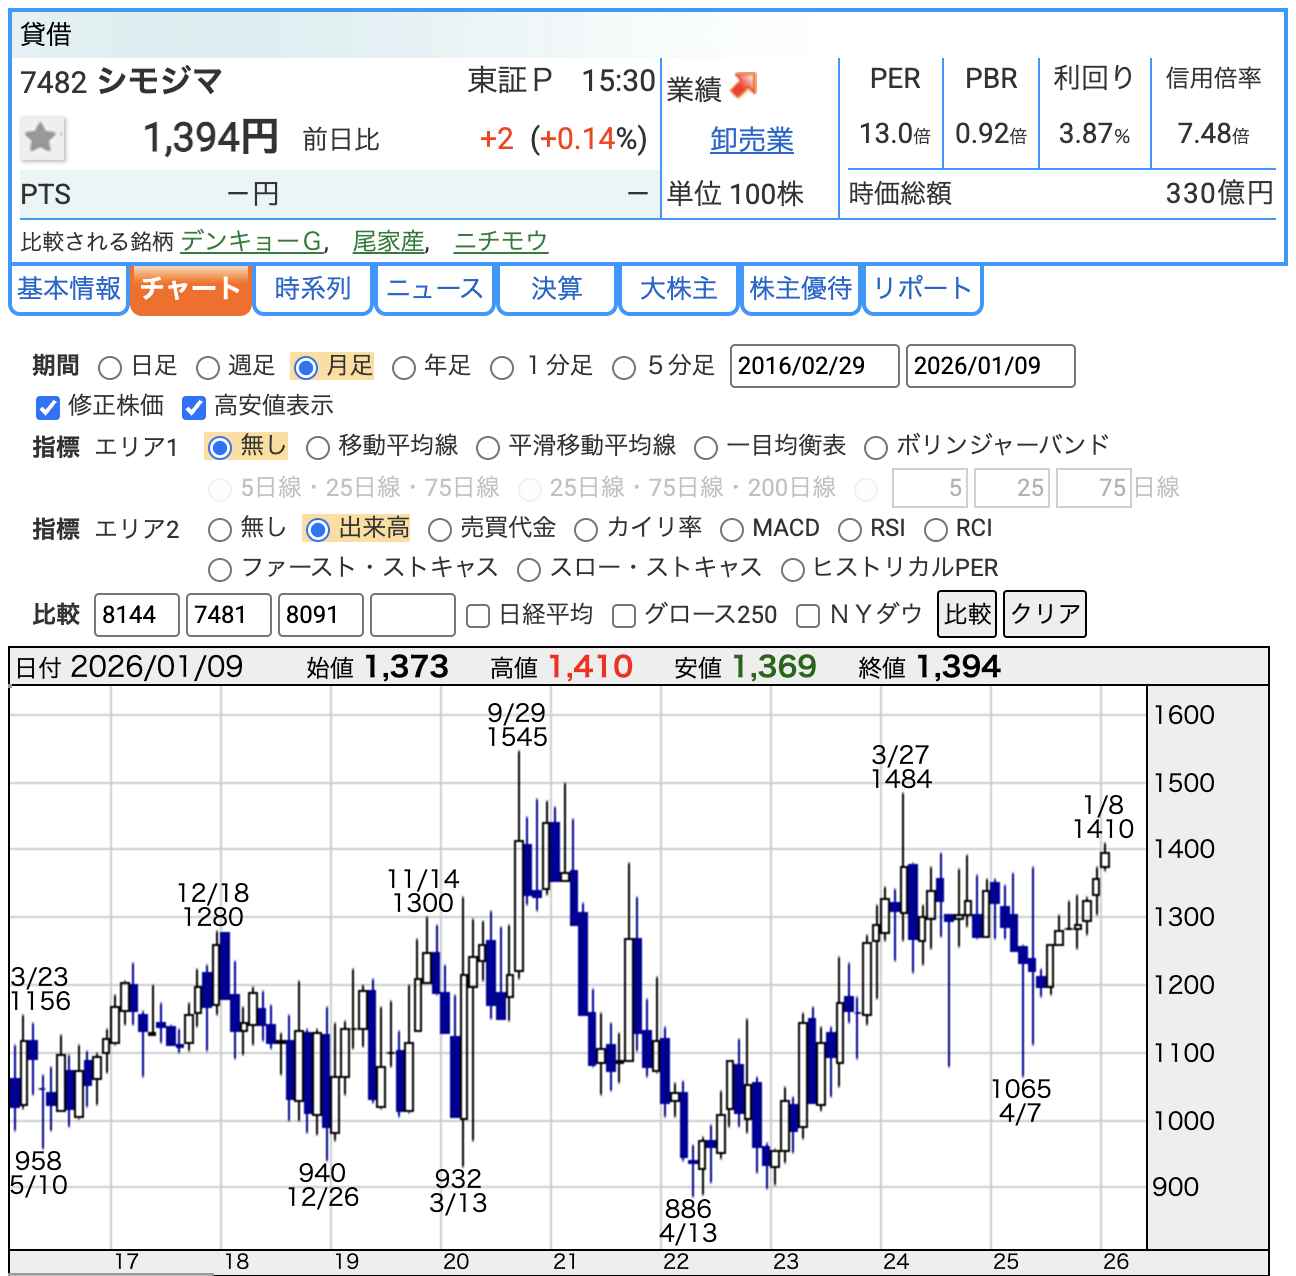
Task: Uncheck the 修正株価 checkbox
Action: tap(48, 407)
